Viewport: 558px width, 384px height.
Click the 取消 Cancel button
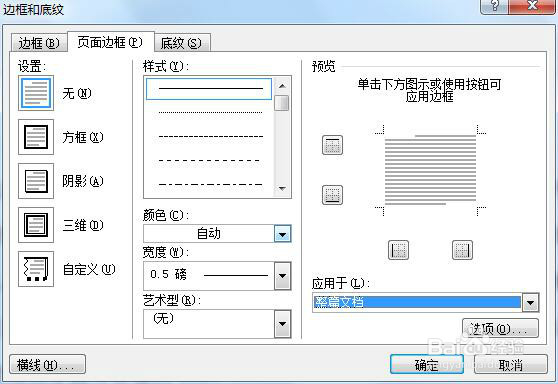click(x=511, y=364)
